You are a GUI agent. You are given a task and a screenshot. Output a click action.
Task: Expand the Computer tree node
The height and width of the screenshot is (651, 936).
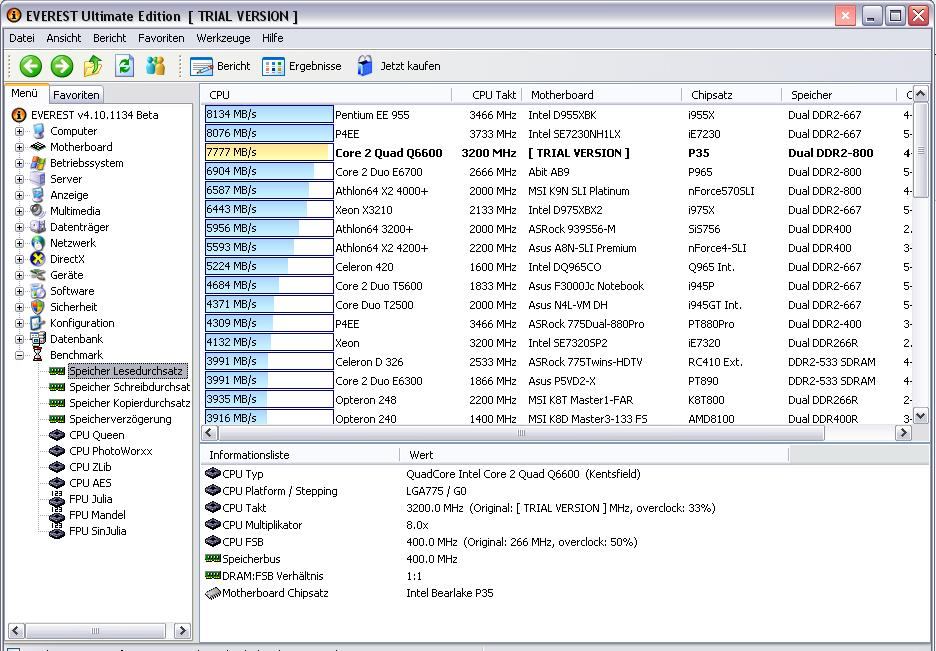(19, 131)
